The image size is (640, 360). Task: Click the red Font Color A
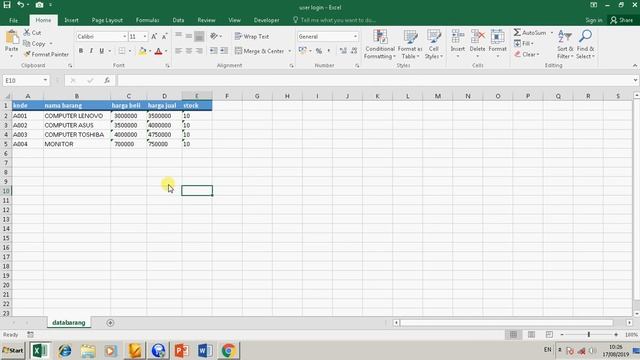tap(159, 51)
